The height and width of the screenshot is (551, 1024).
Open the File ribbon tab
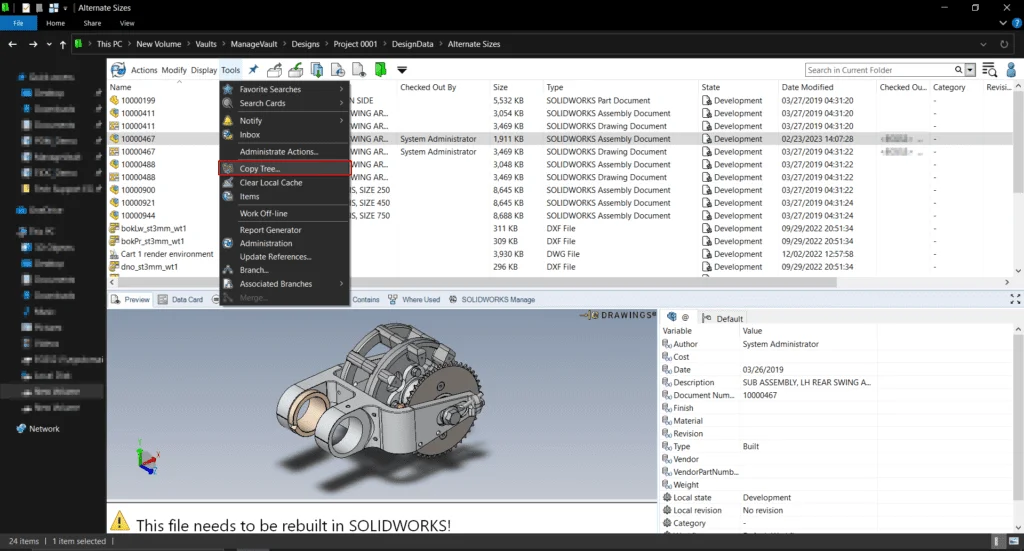coord(18,23)
